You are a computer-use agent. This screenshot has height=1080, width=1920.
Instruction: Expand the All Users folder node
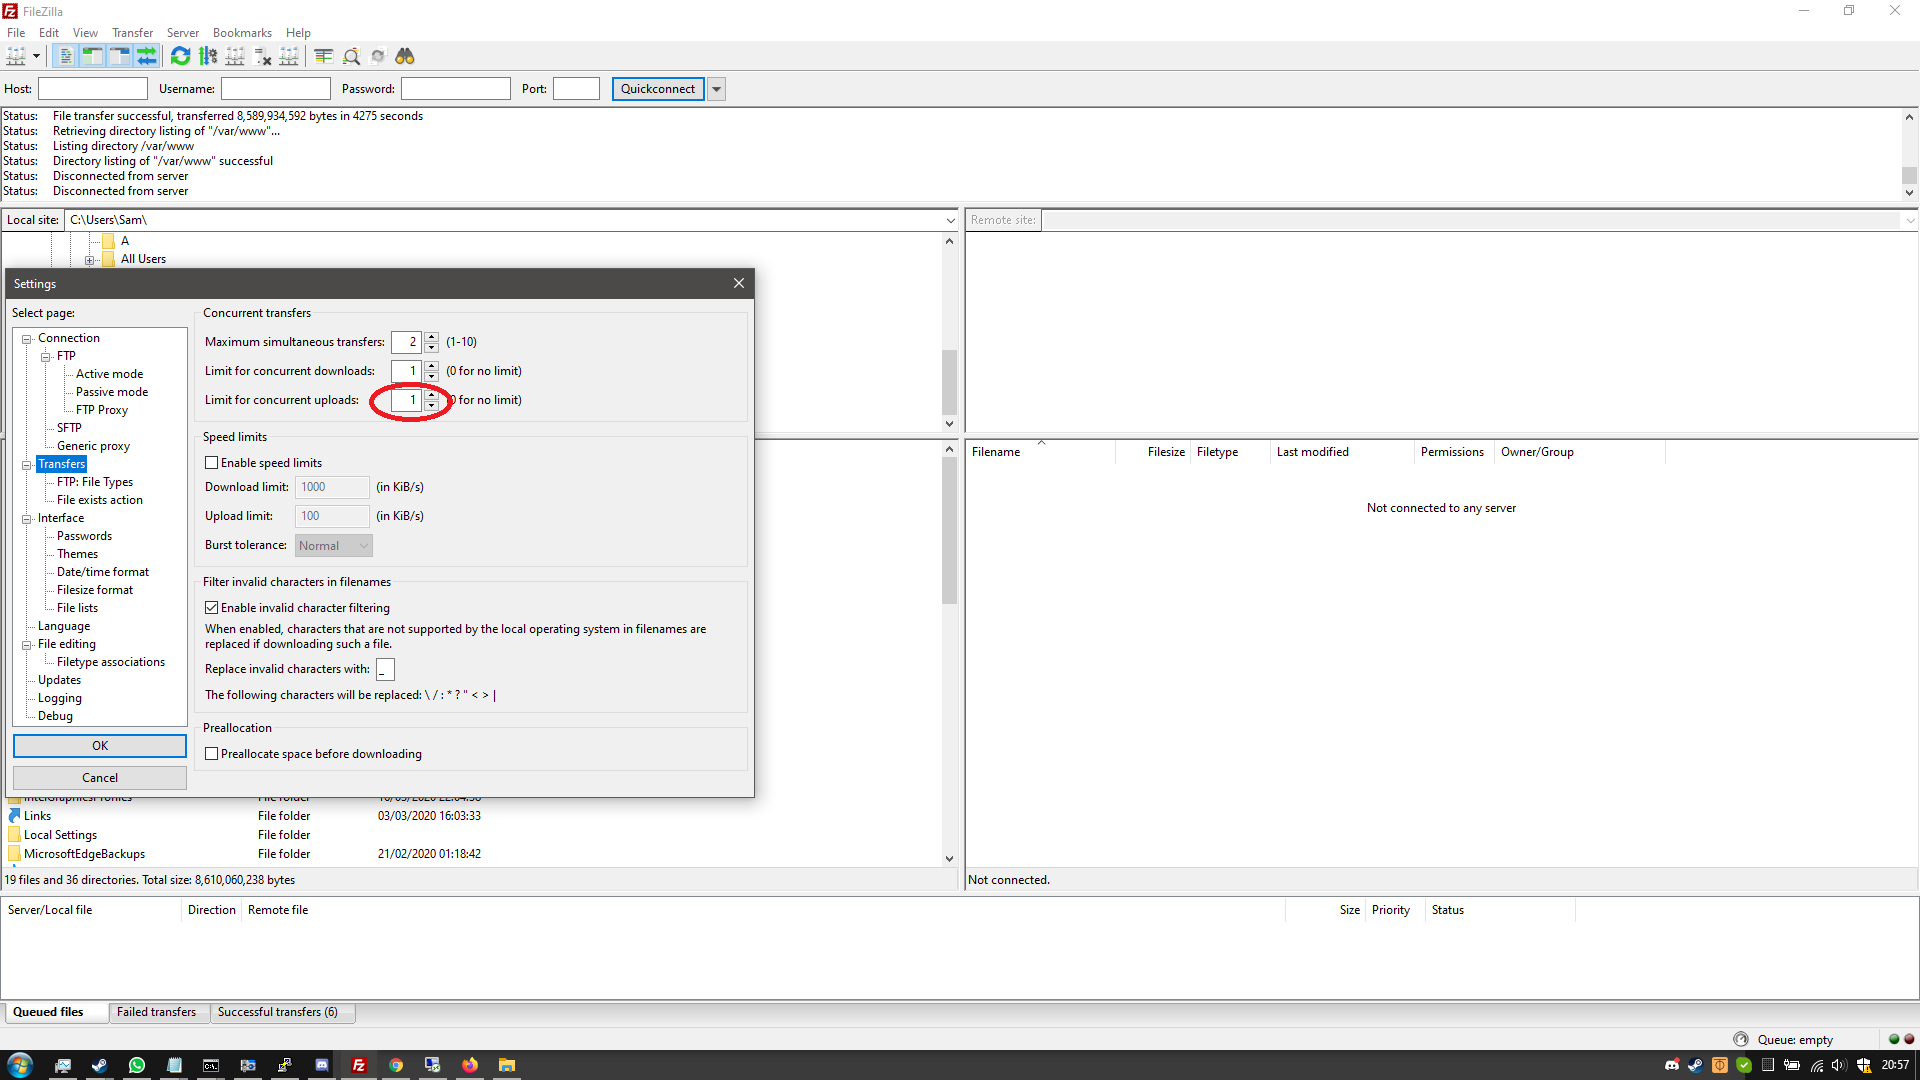(x=90, y=260)
